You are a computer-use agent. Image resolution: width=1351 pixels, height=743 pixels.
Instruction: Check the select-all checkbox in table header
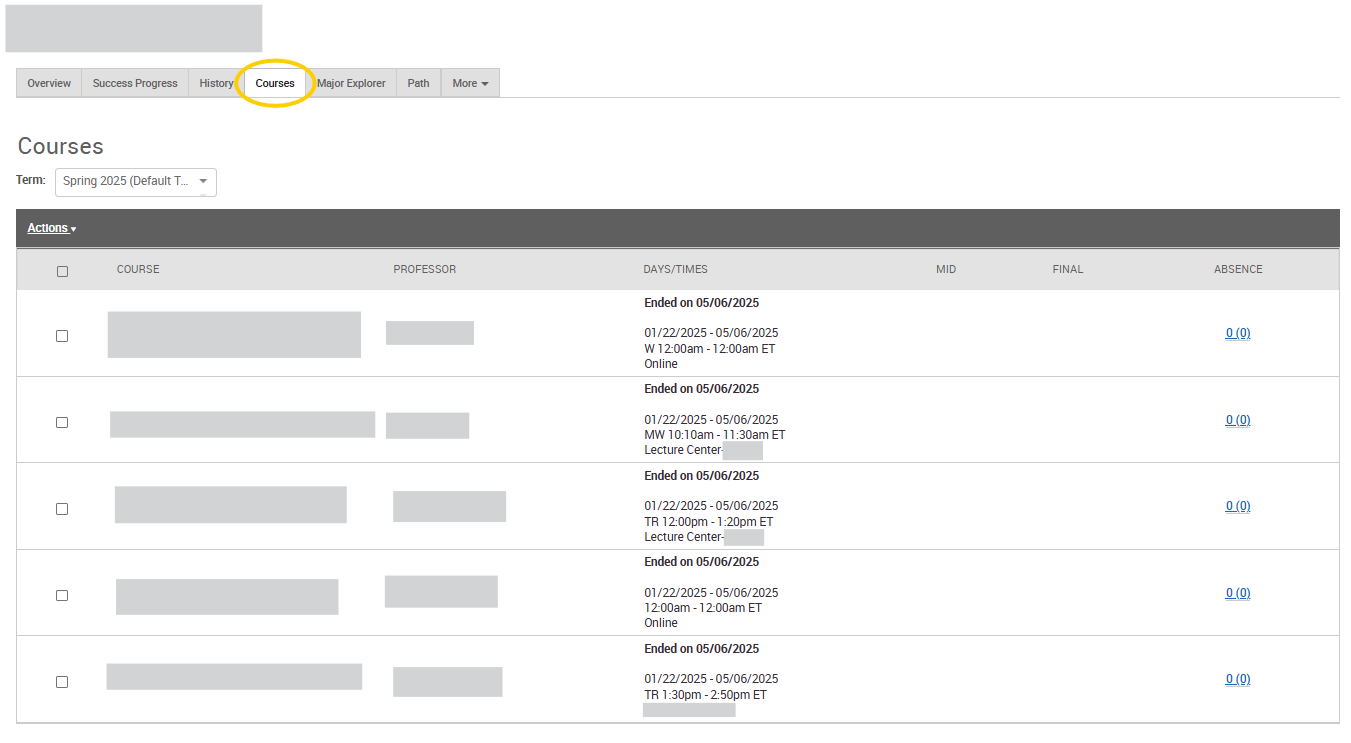click(62, 271)
